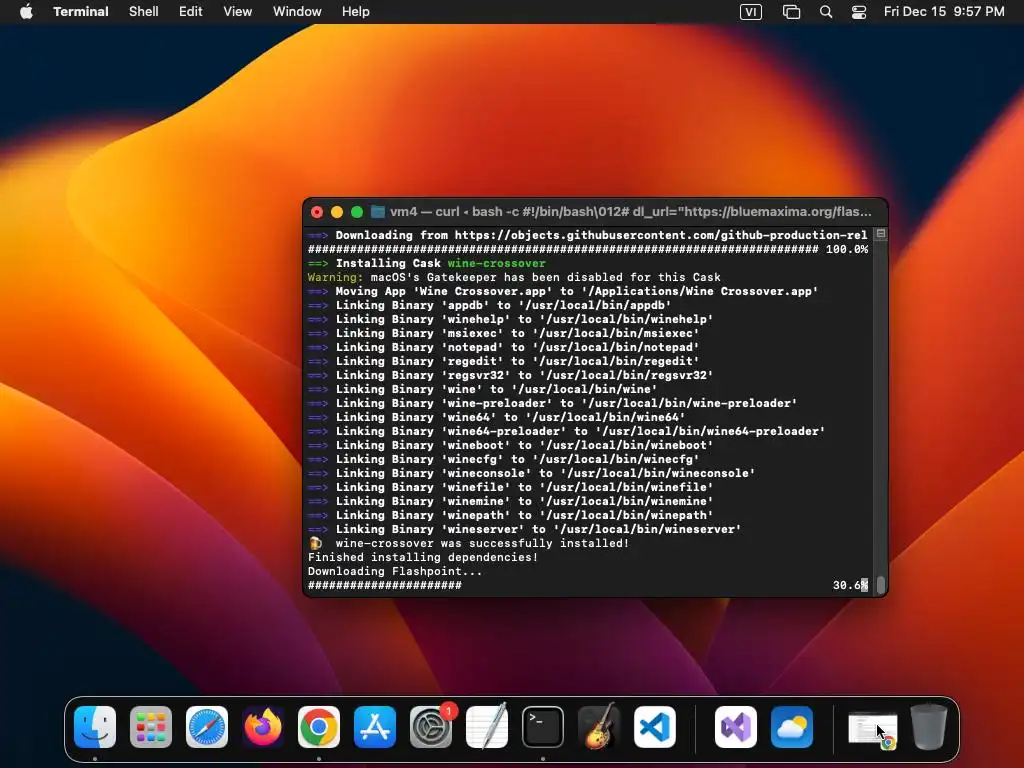
Task: Click the green 'wine-crossover' cask name
Action: (496, 263)
